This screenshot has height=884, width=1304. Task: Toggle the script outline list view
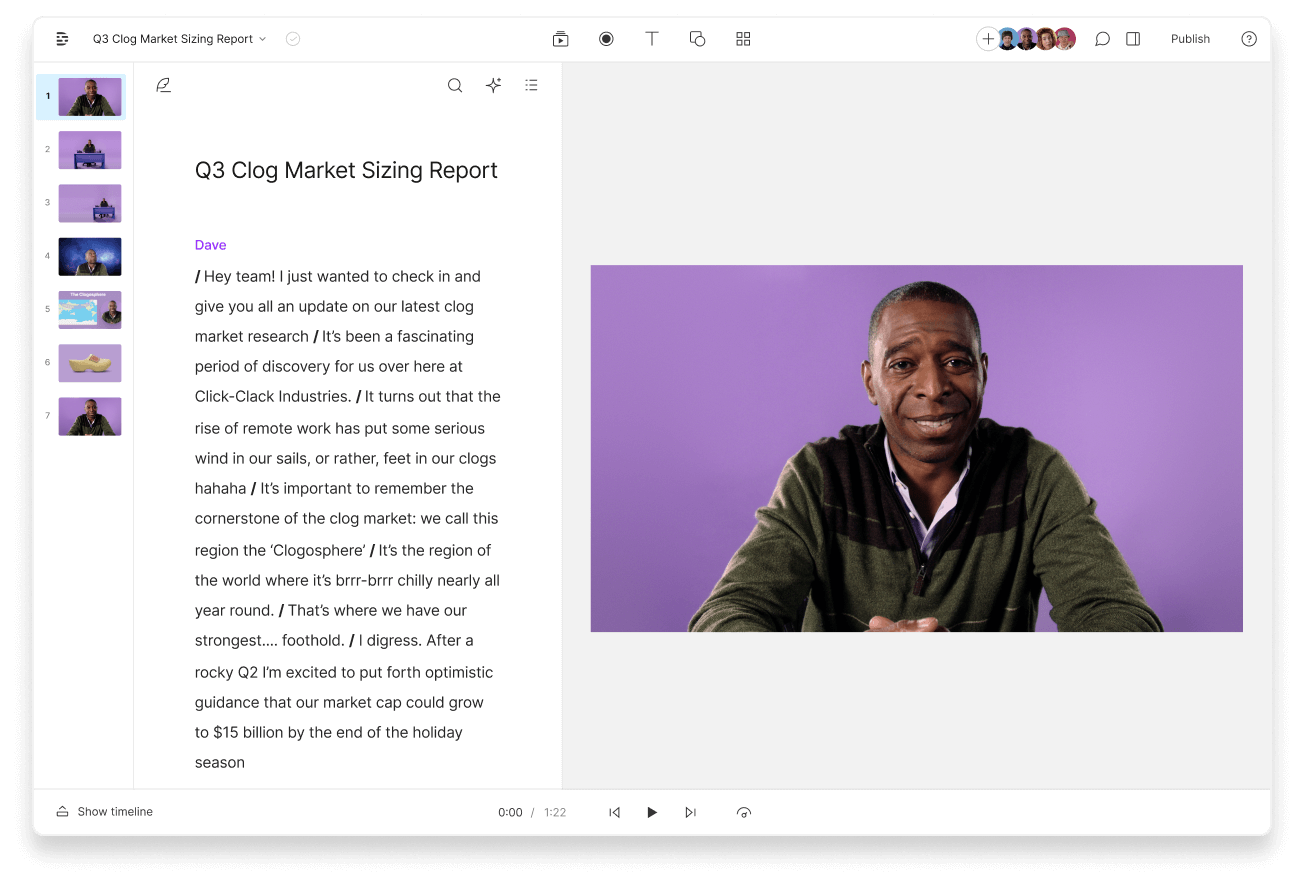531,86
